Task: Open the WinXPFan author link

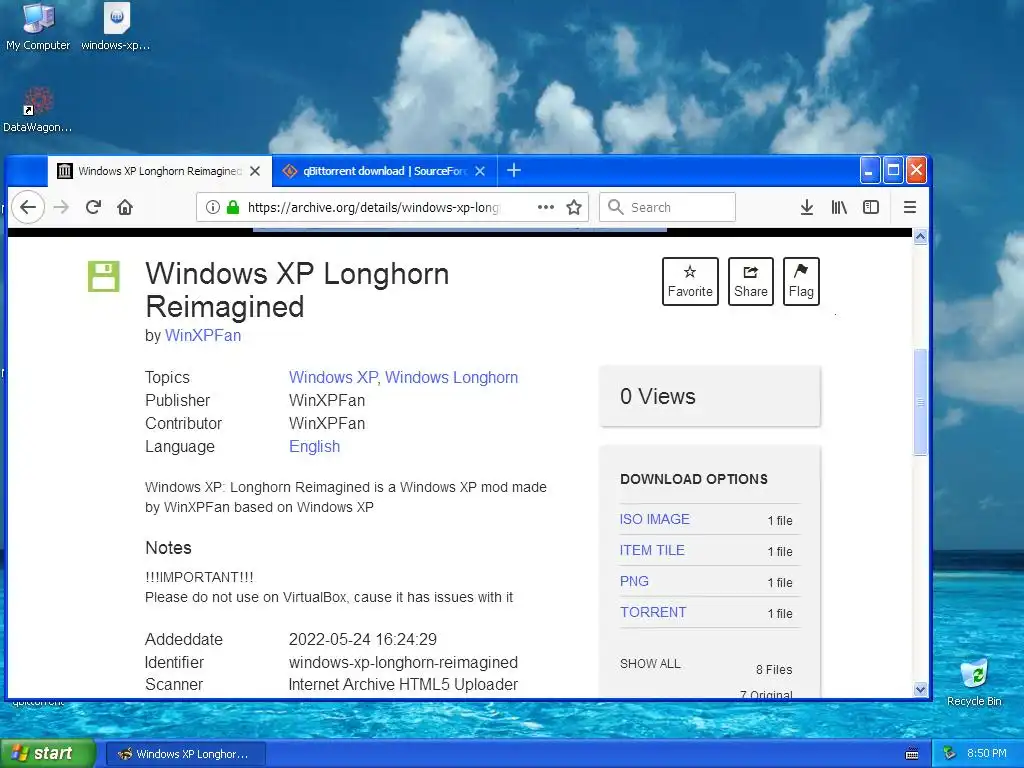Action: 203,335
